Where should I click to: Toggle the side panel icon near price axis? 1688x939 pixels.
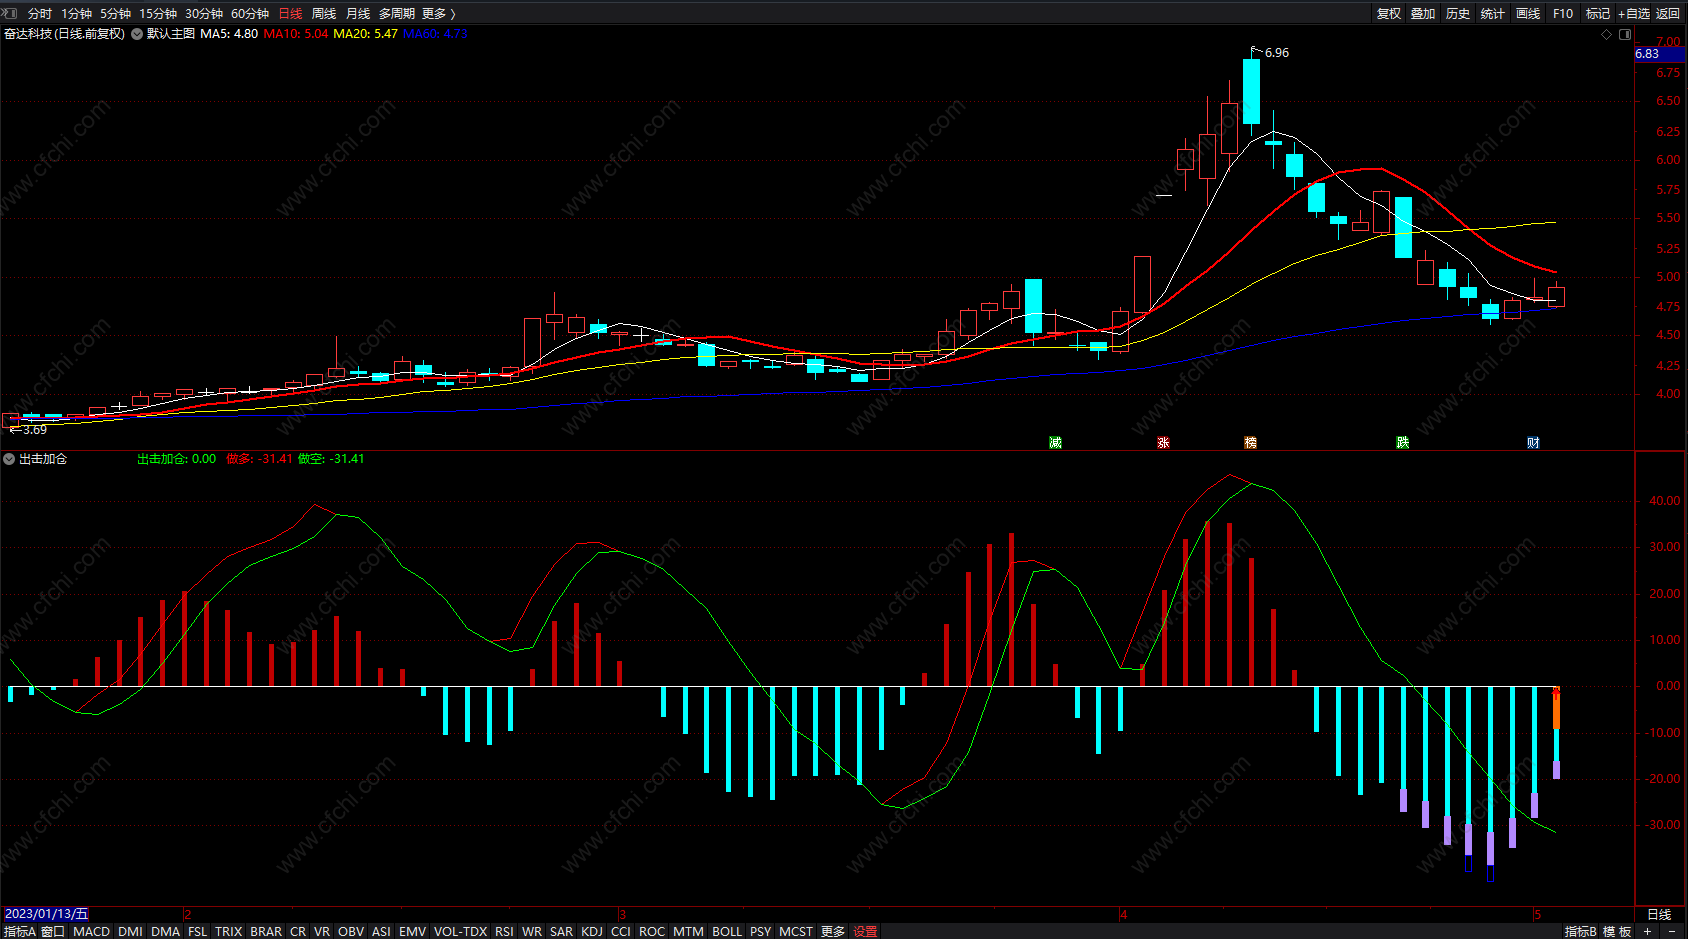[x=1625, y=34]
